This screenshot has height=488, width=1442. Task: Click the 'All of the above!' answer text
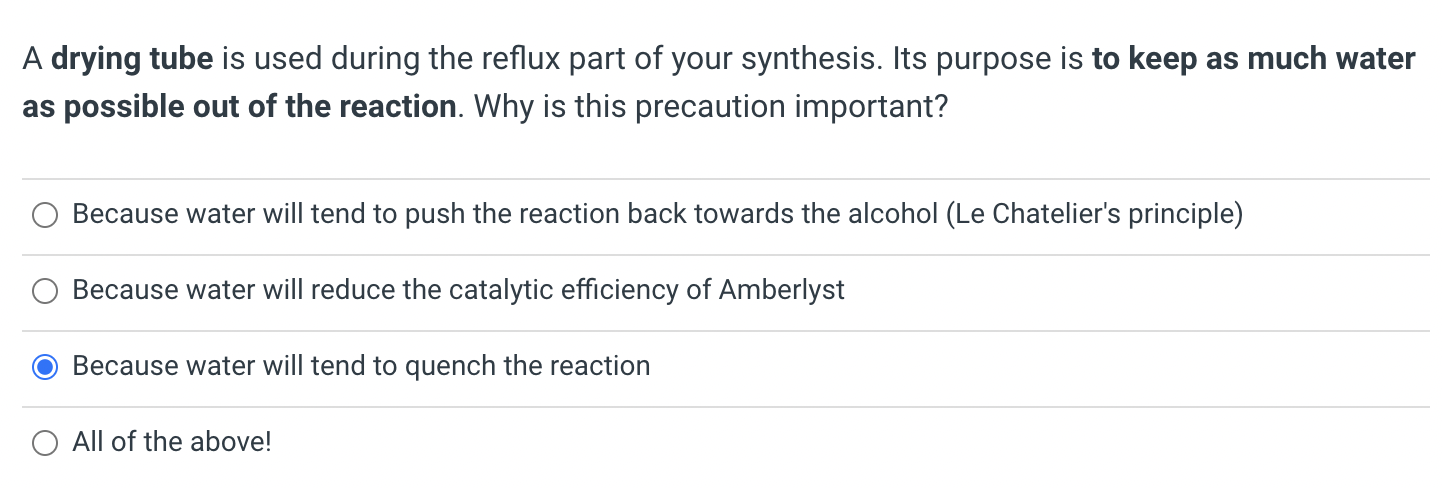(x=172, y=442)
